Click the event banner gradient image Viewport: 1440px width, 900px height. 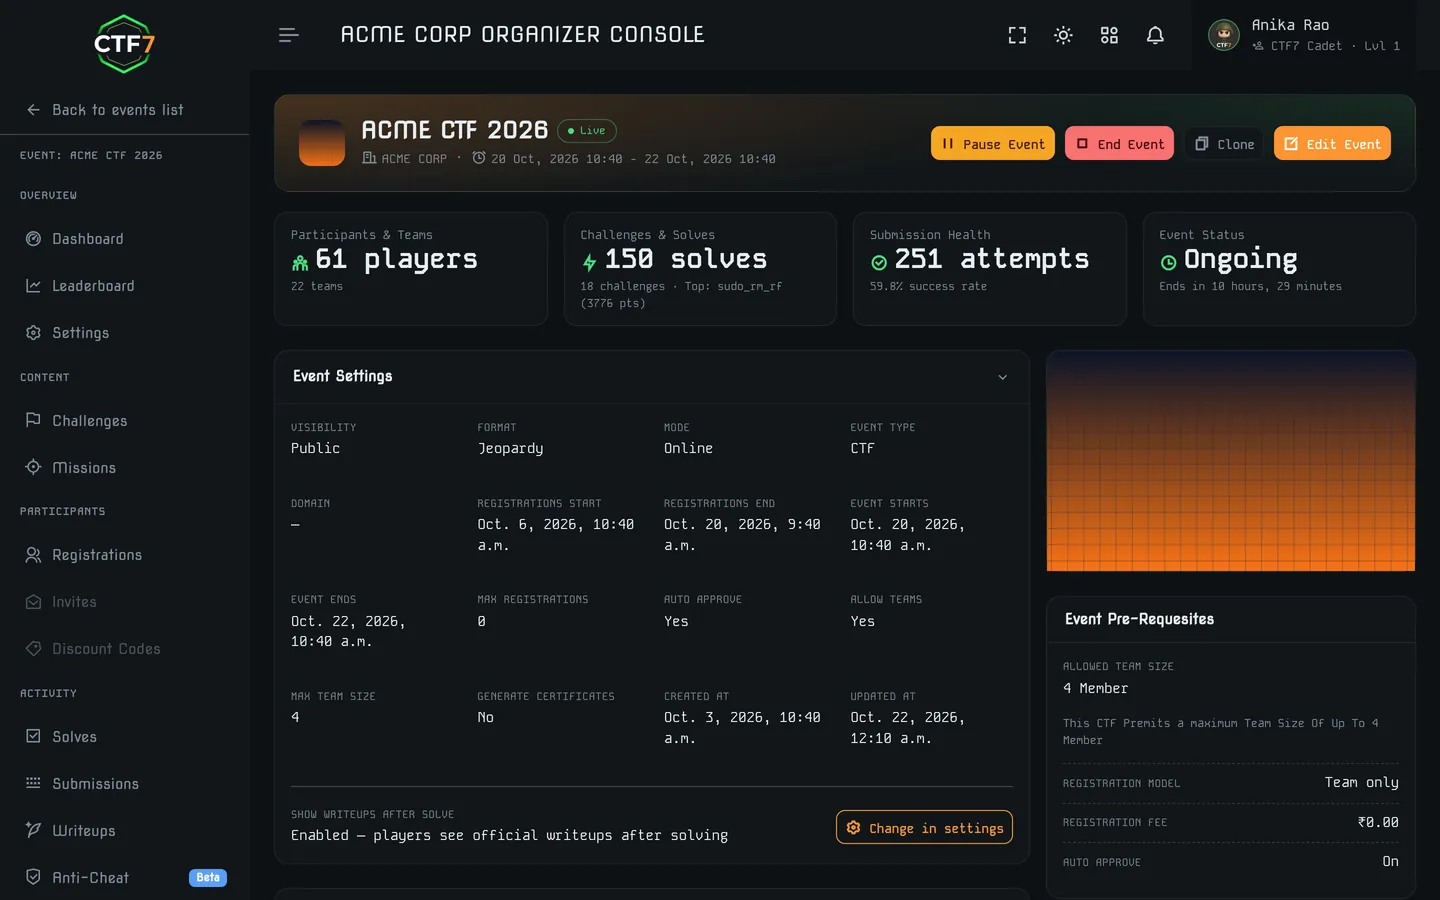[1230, 461]
